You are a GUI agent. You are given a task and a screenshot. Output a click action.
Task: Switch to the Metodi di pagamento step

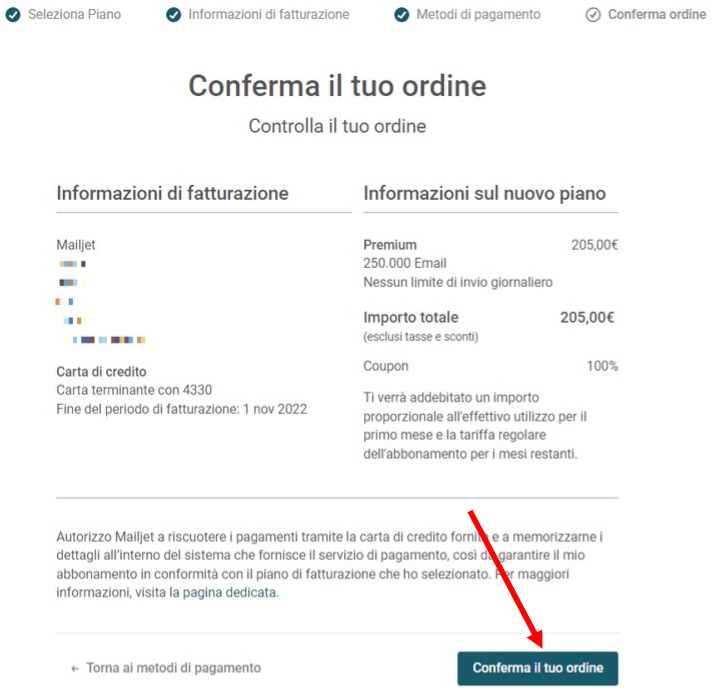pyautogui.click(x=478, y=15)
